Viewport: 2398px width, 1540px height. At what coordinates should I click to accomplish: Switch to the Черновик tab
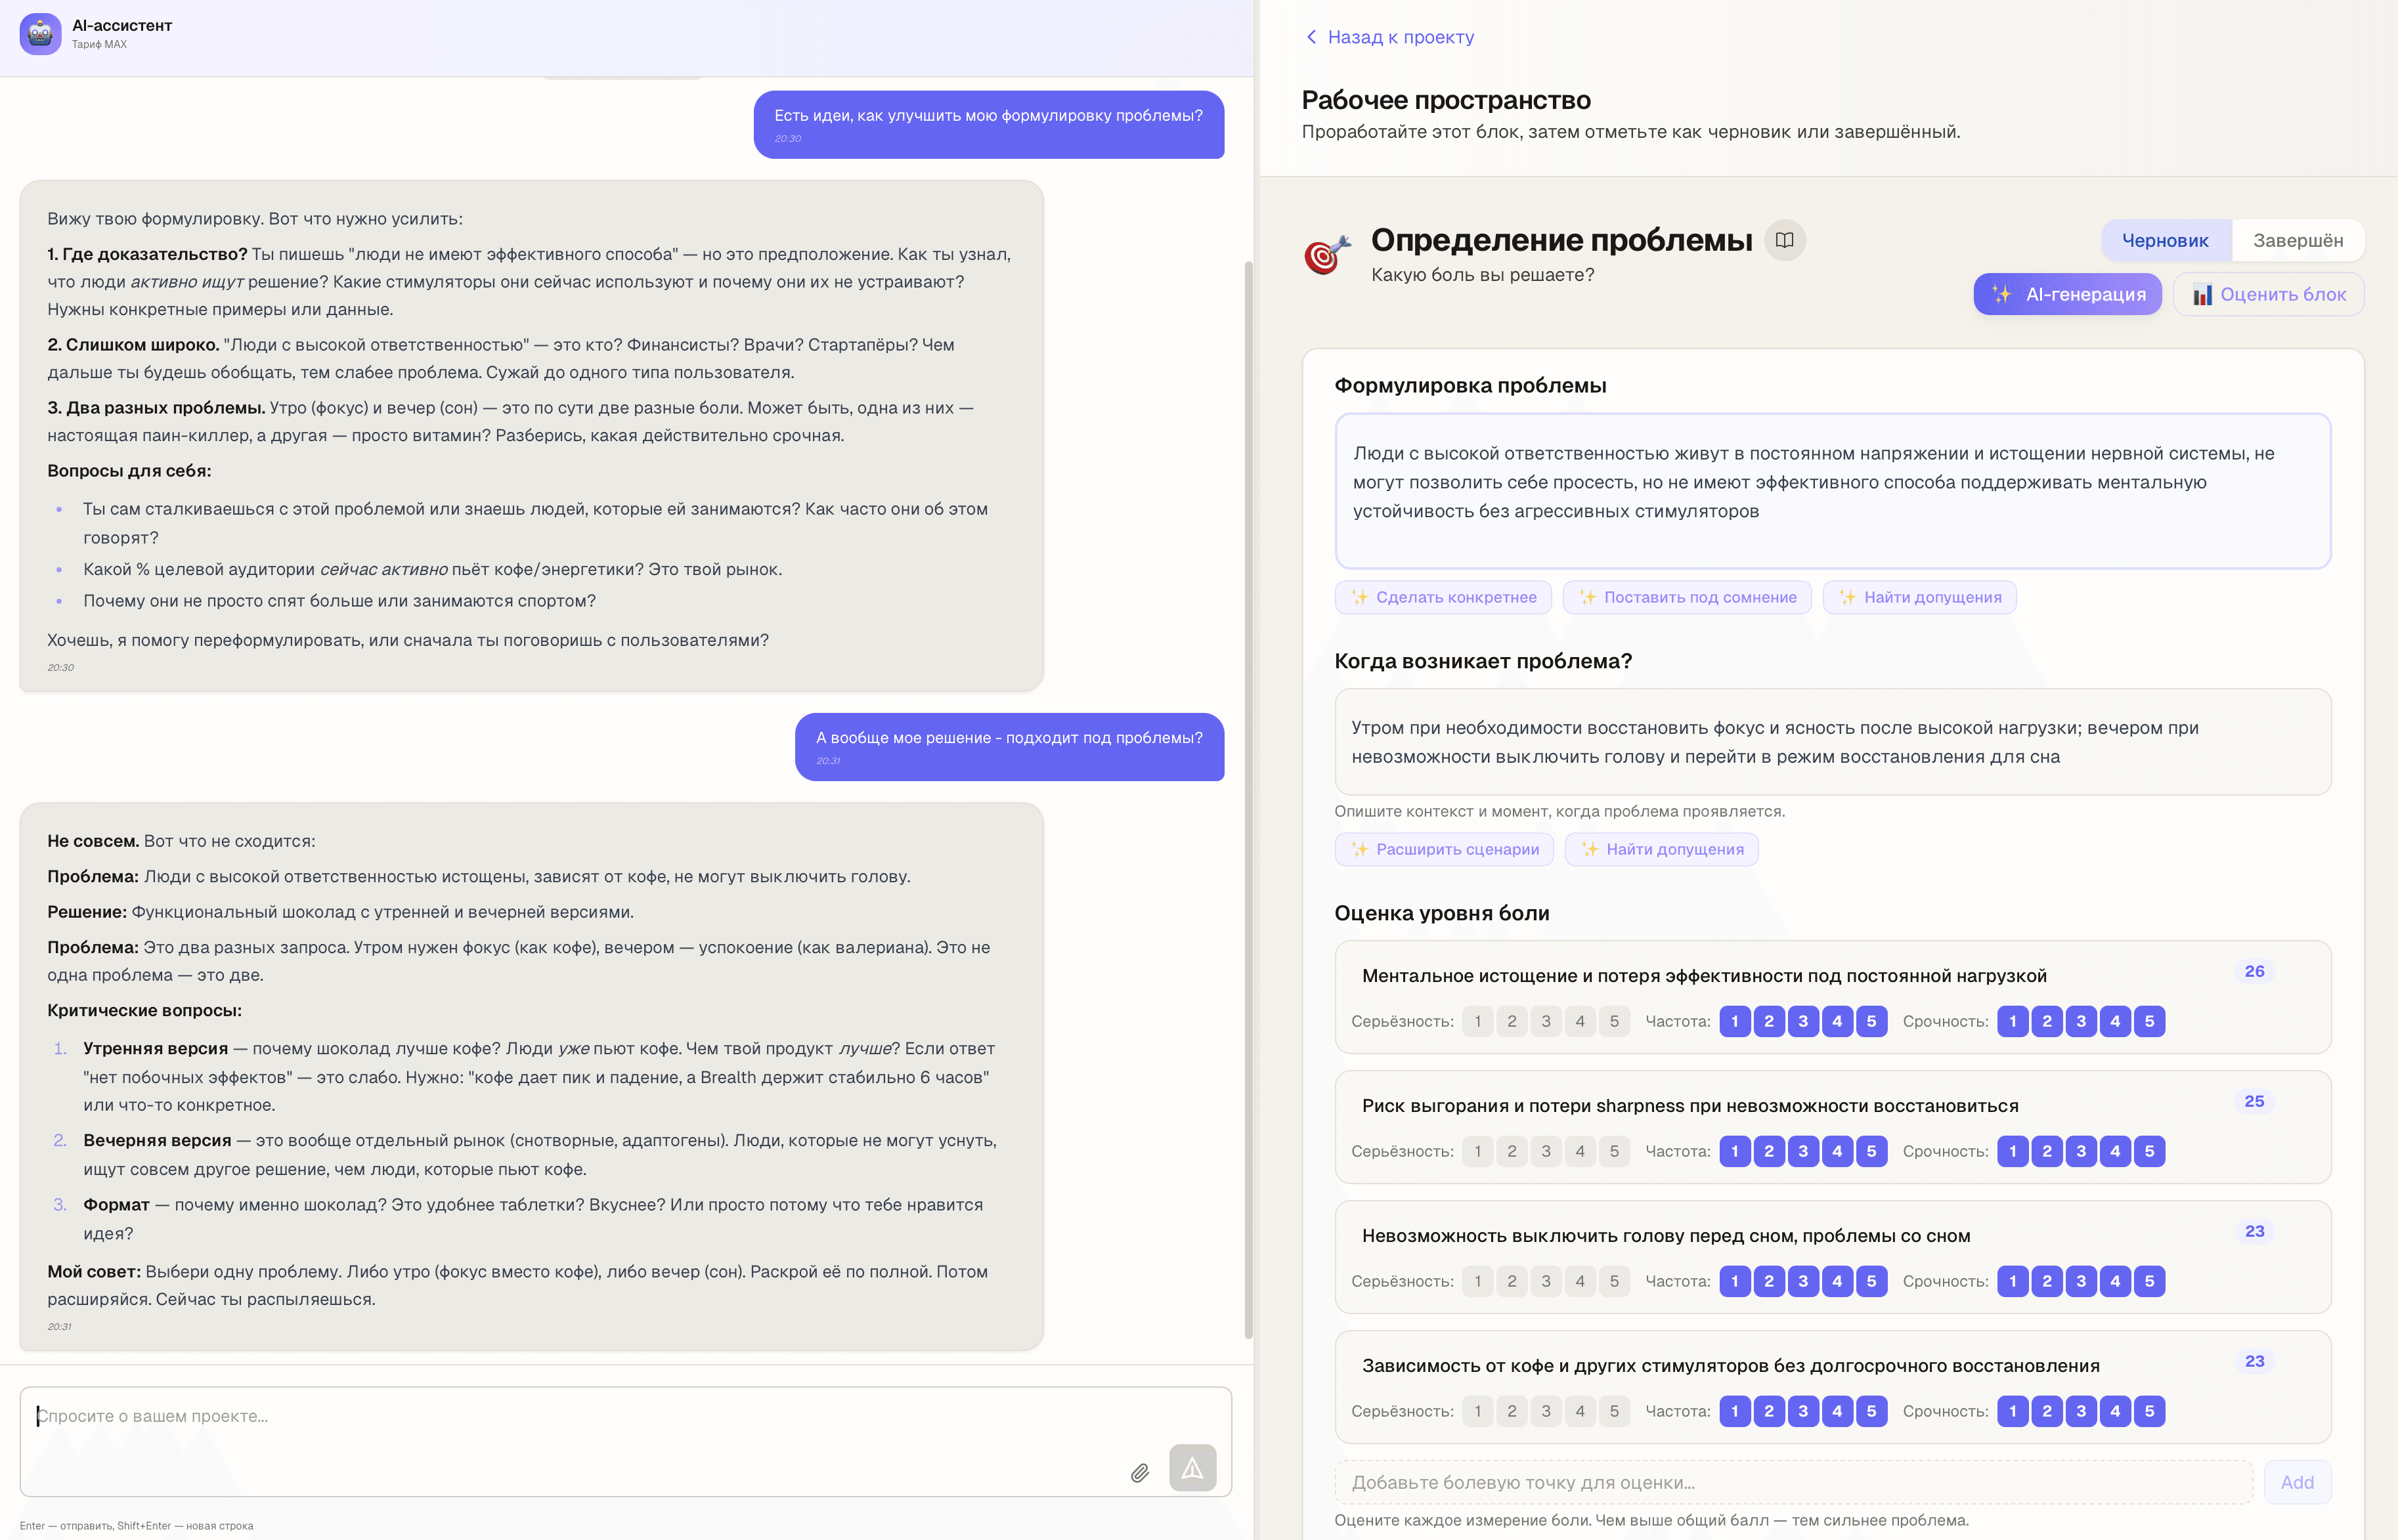[2166, 240]
